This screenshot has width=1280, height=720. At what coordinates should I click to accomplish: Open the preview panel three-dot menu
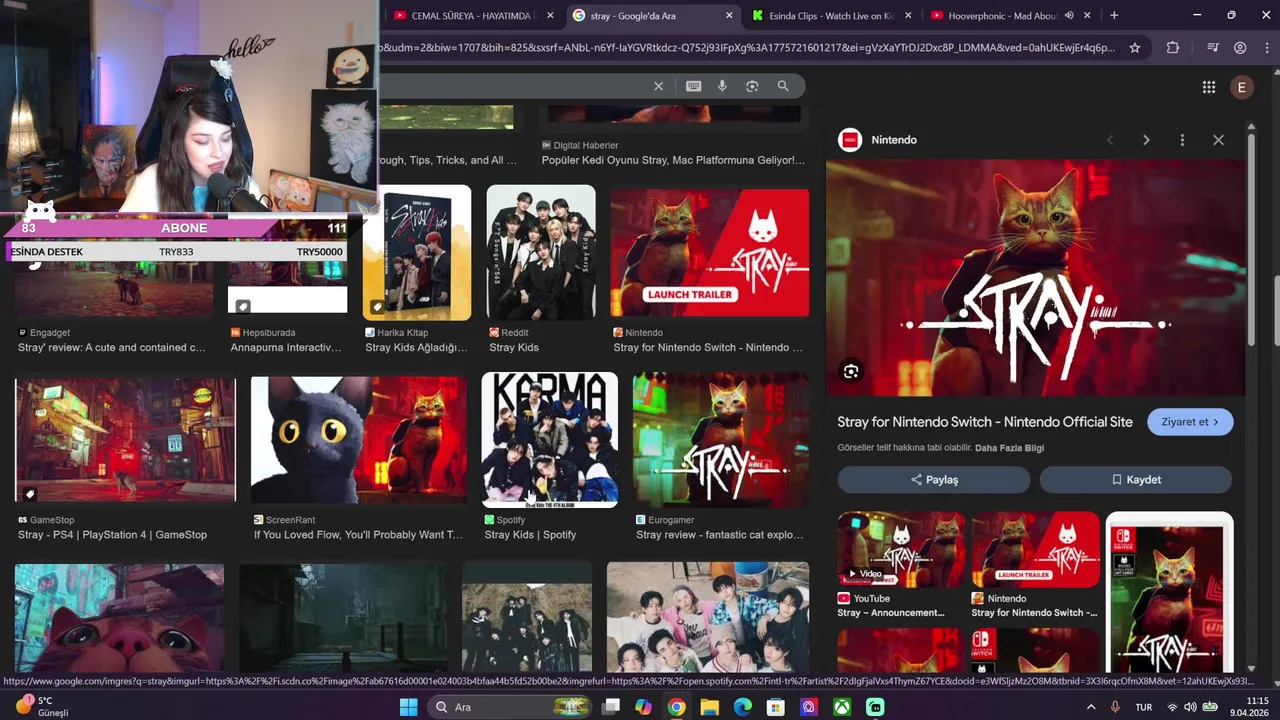point(1182,140)
